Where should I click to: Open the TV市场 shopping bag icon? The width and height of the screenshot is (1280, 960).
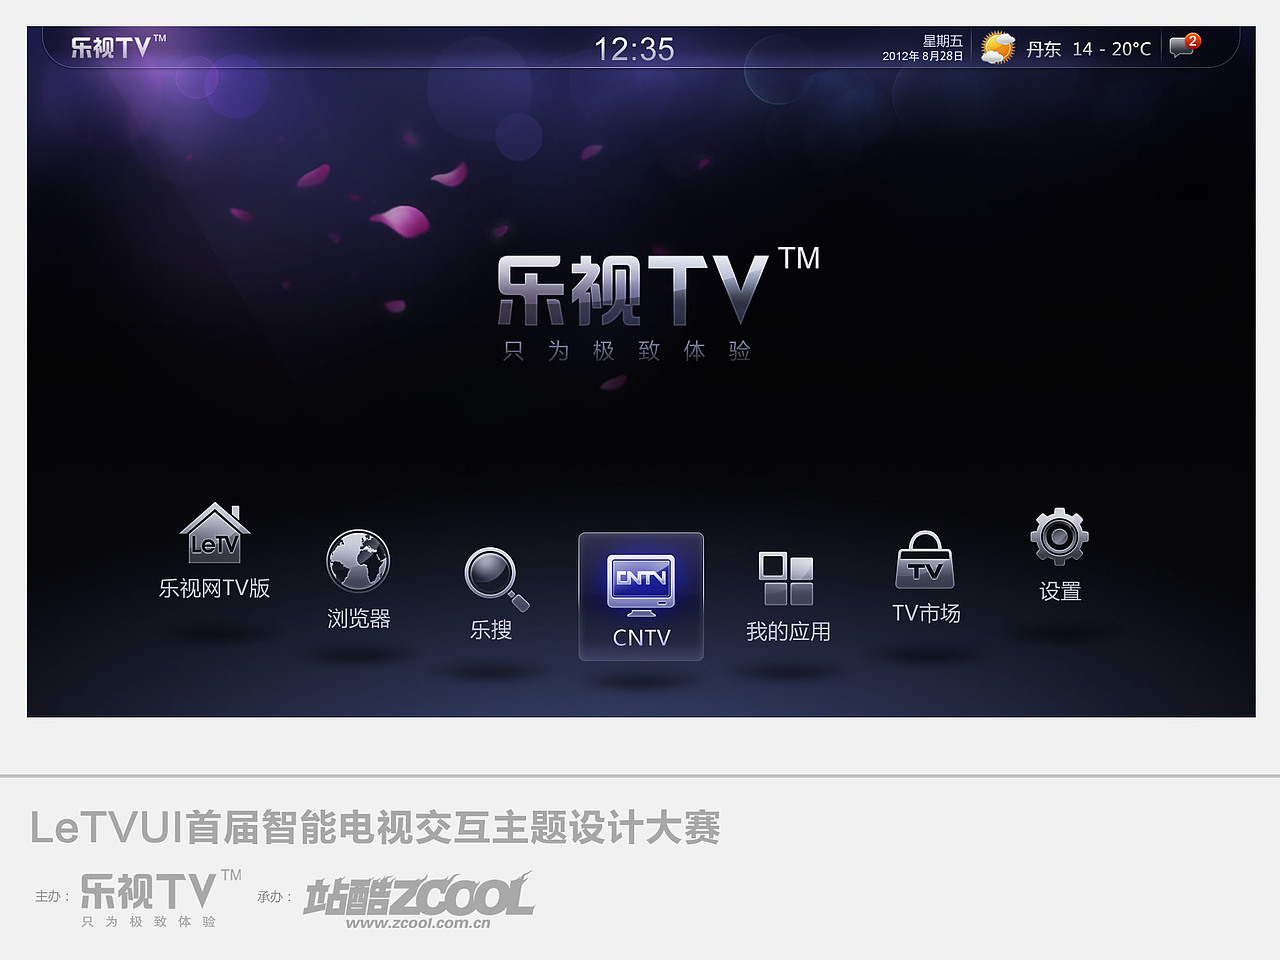pos(925,560)
